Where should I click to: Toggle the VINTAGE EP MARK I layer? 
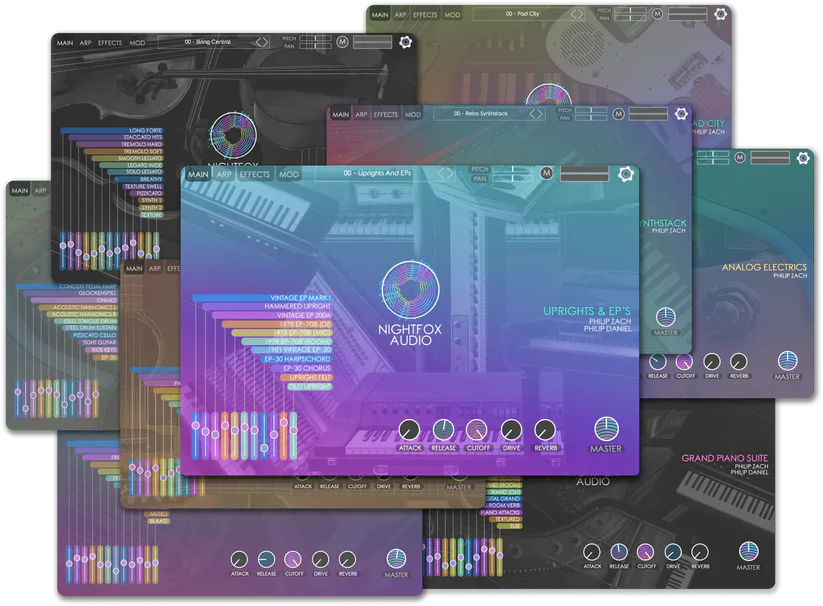[262, 297]
